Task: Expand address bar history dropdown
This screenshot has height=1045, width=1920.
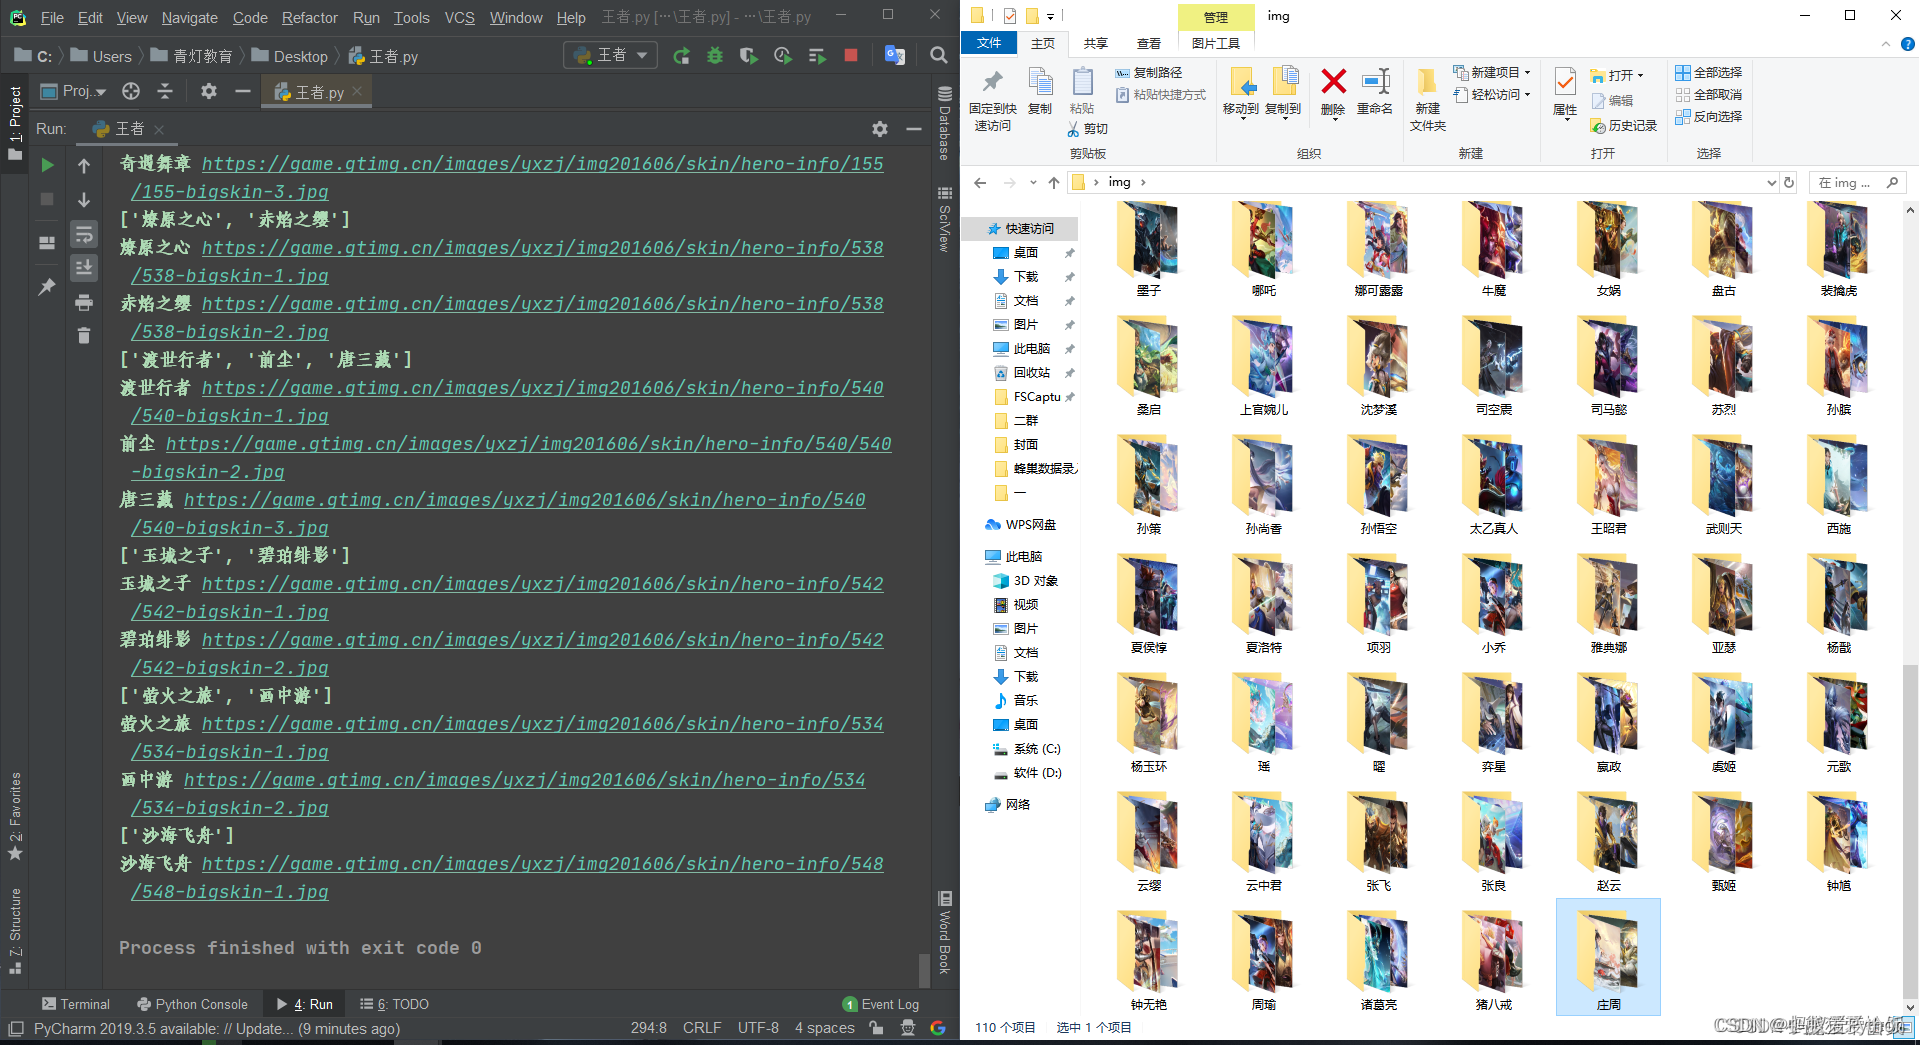Action: (x=1771, y=182)
